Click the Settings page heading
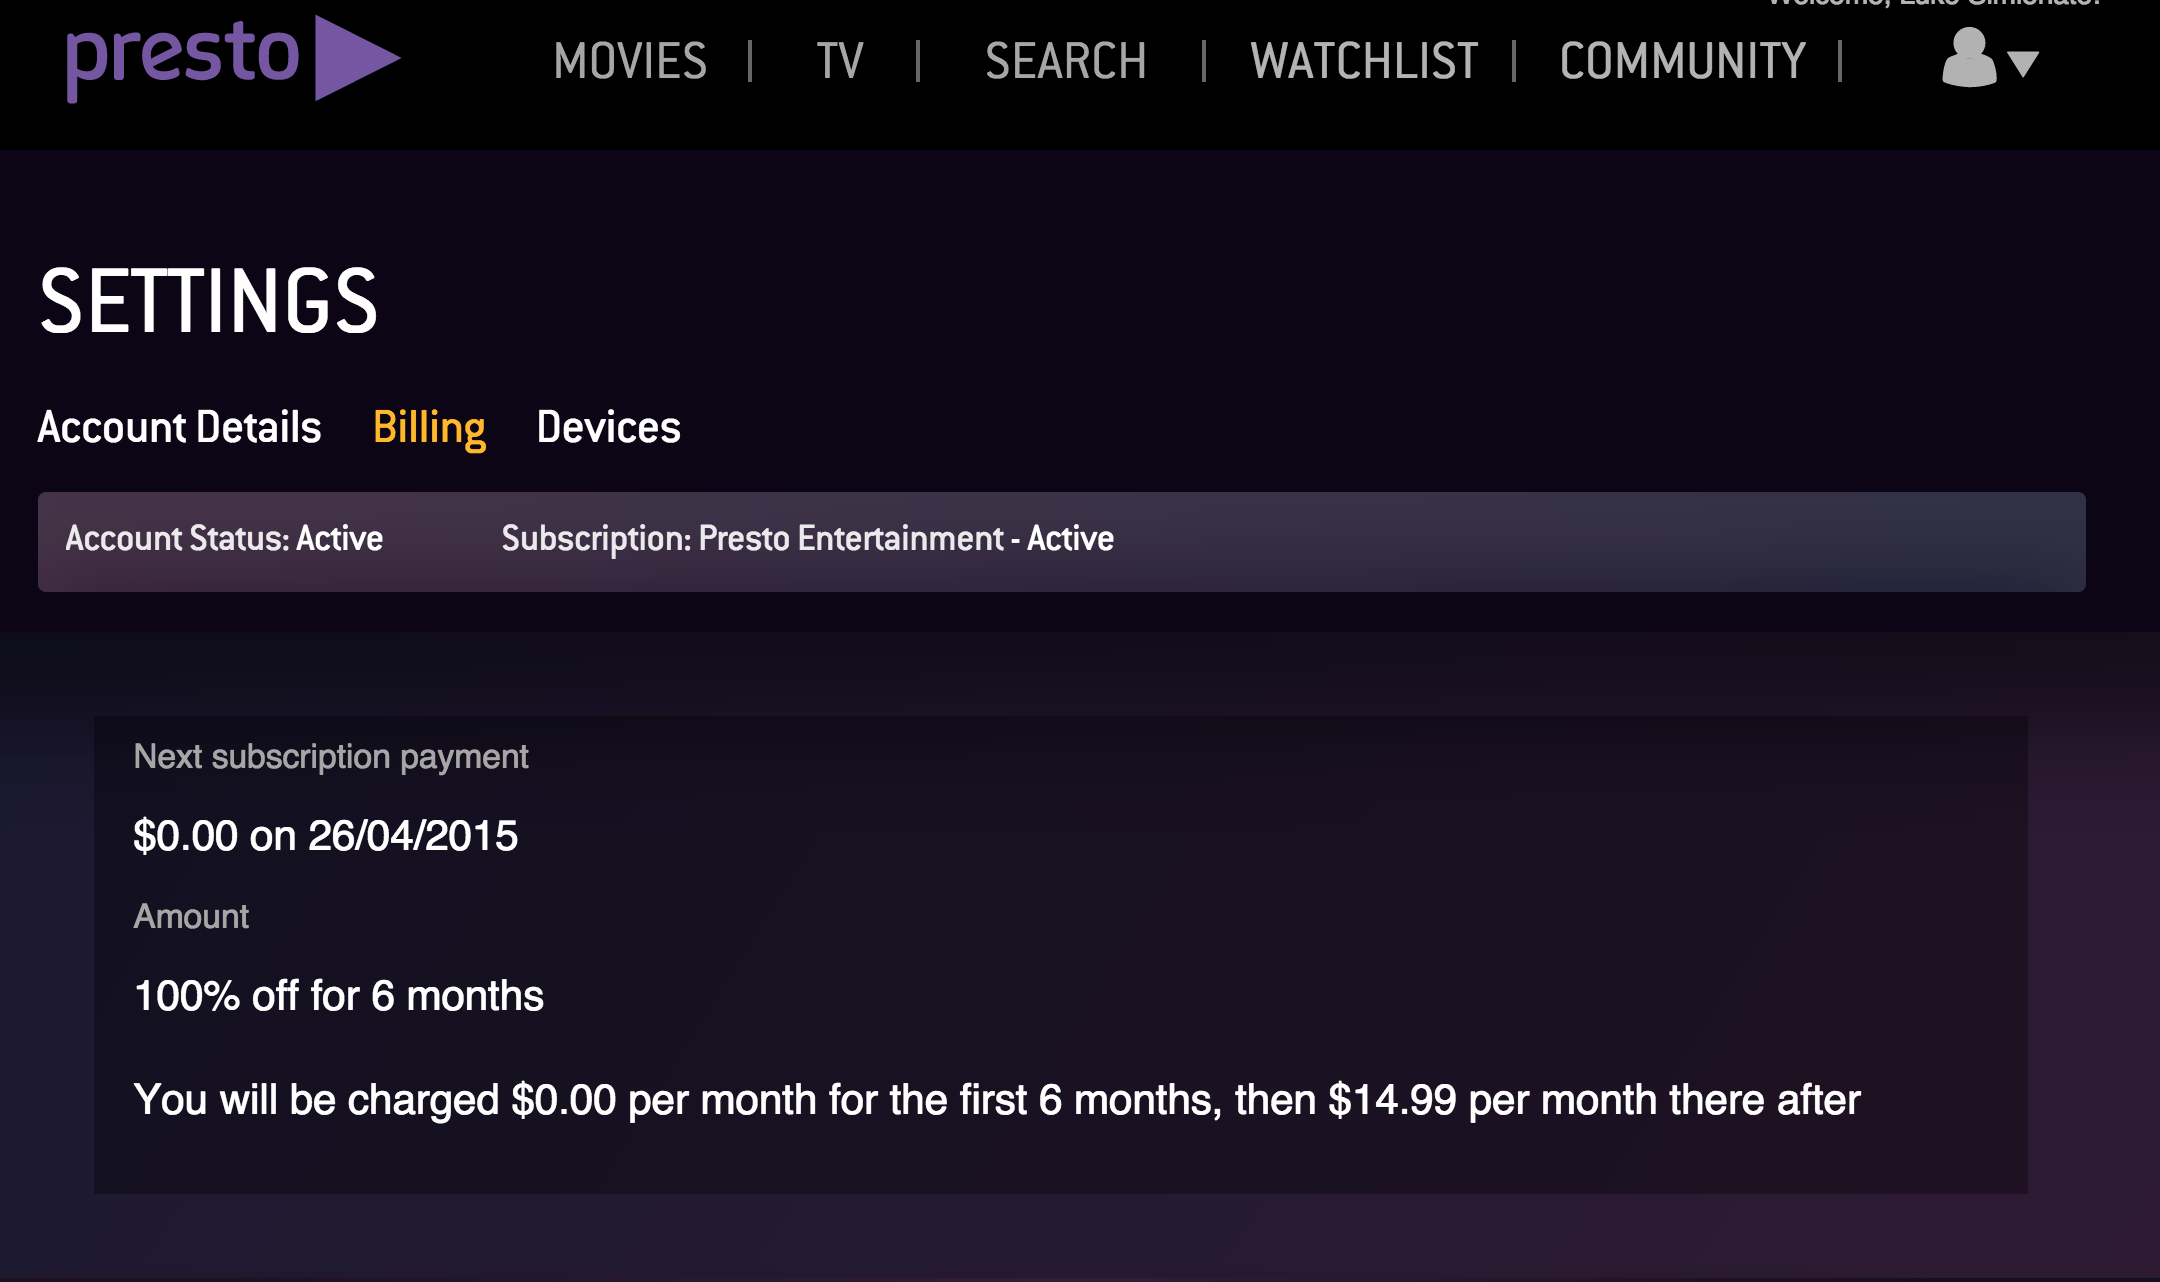This screenshot has height=1282, width=2160. [208, 301]
